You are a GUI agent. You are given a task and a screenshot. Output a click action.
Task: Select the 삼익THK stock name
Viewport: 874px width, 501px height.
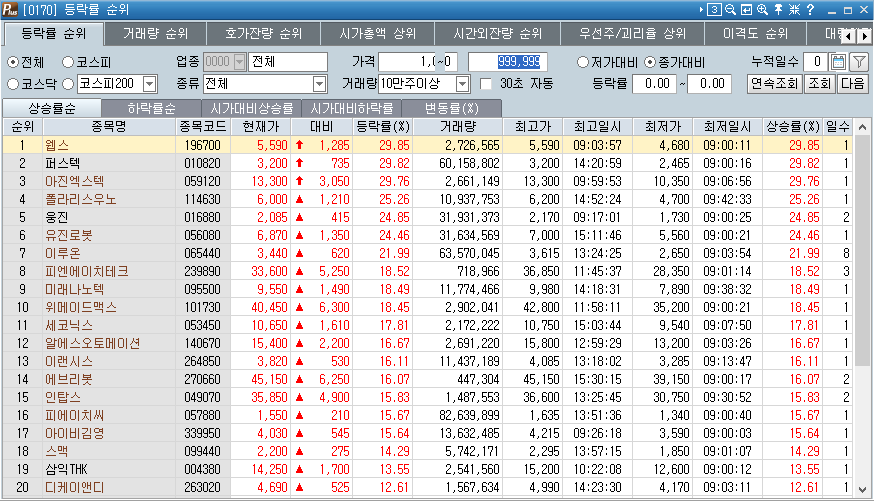point(66,469)
